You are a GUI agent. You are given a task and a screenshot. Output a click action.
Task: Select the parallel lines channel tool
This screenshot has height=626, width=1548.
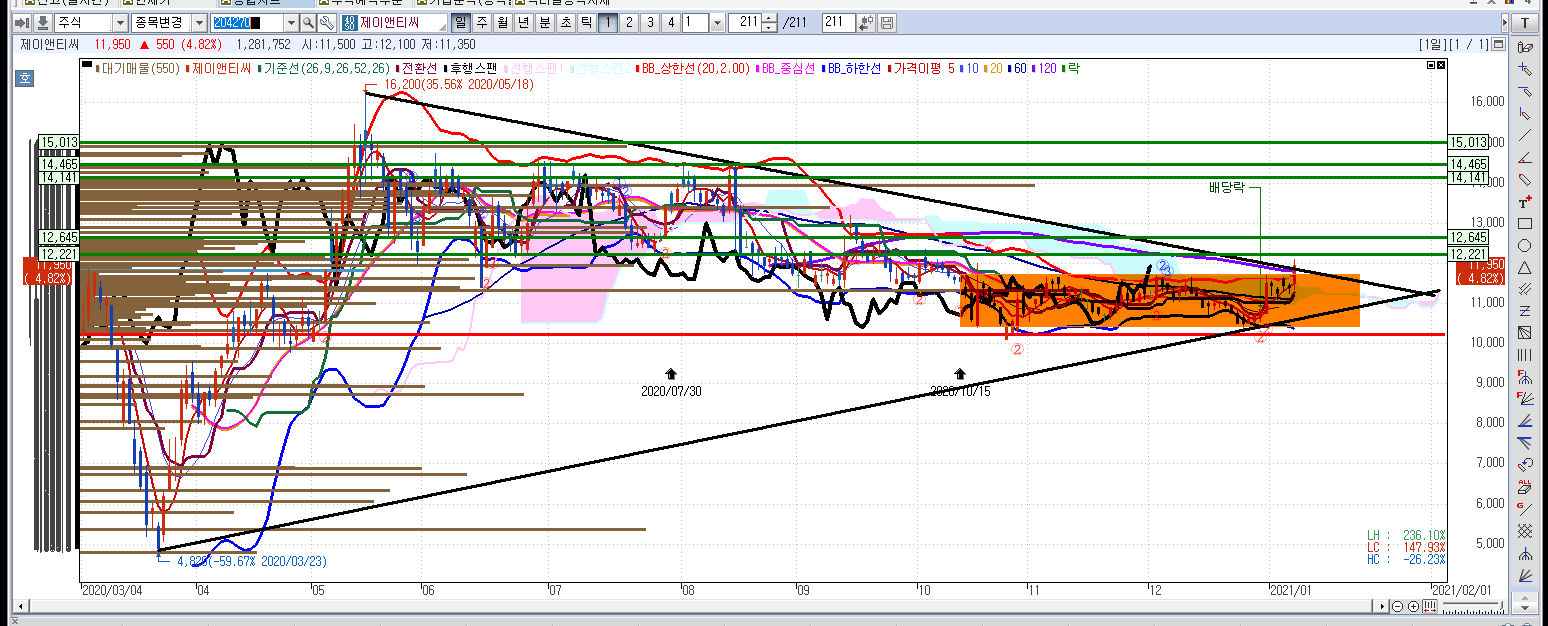[1525, 289]
